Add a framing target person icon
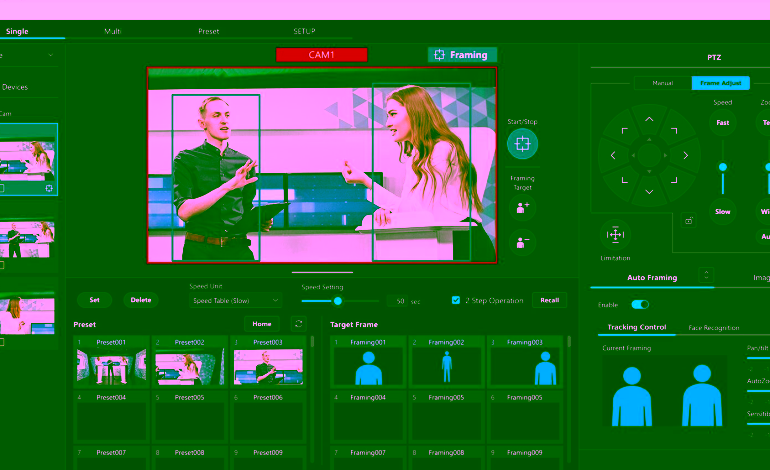Screen dimensions: 770x470 tap(522, 208)
